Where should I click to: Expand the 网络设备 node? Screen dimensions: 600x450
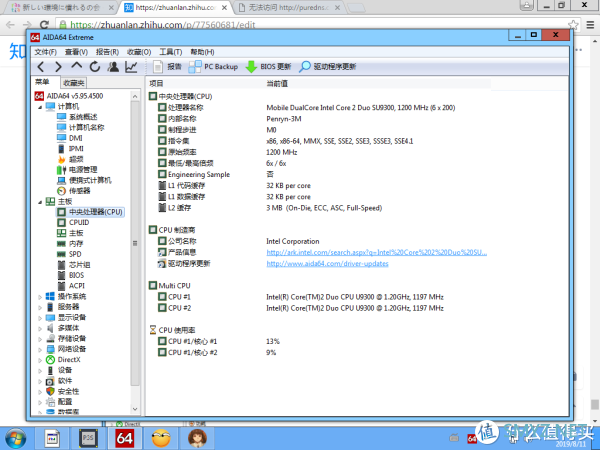[40, 349]
